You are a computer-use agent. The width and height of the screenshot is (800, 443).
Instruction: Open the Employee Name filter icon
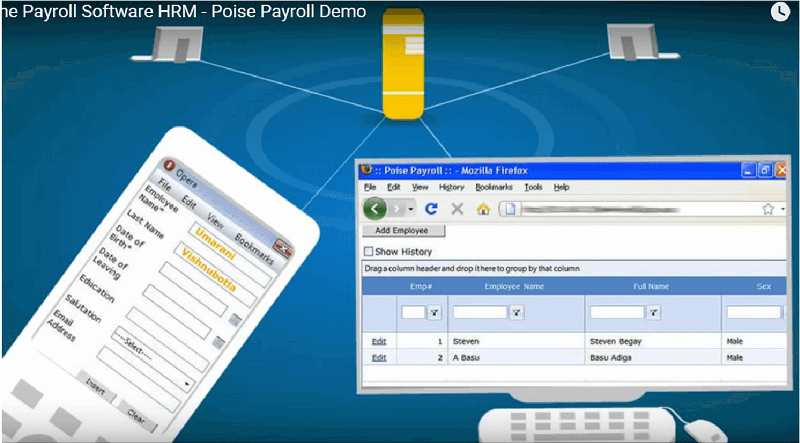pos(516,313)
